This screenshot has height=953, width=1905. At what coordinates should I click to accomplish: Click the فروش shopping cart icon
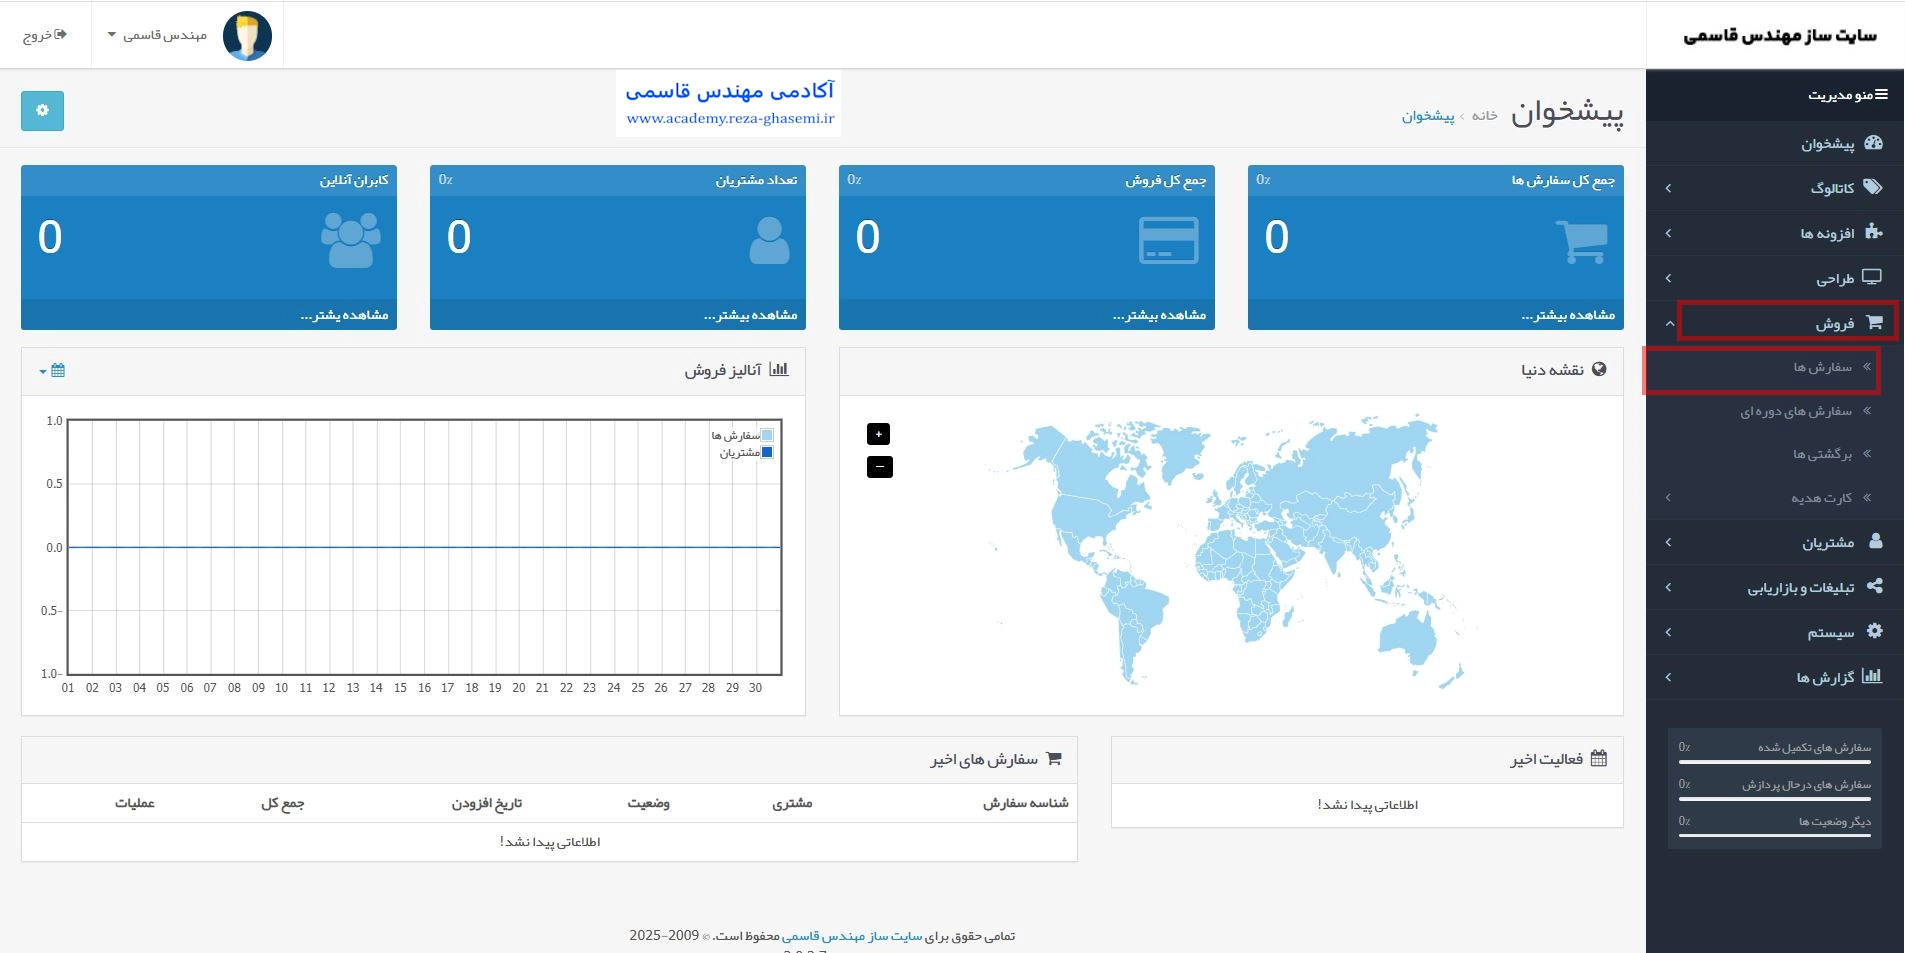(1874, 322)
